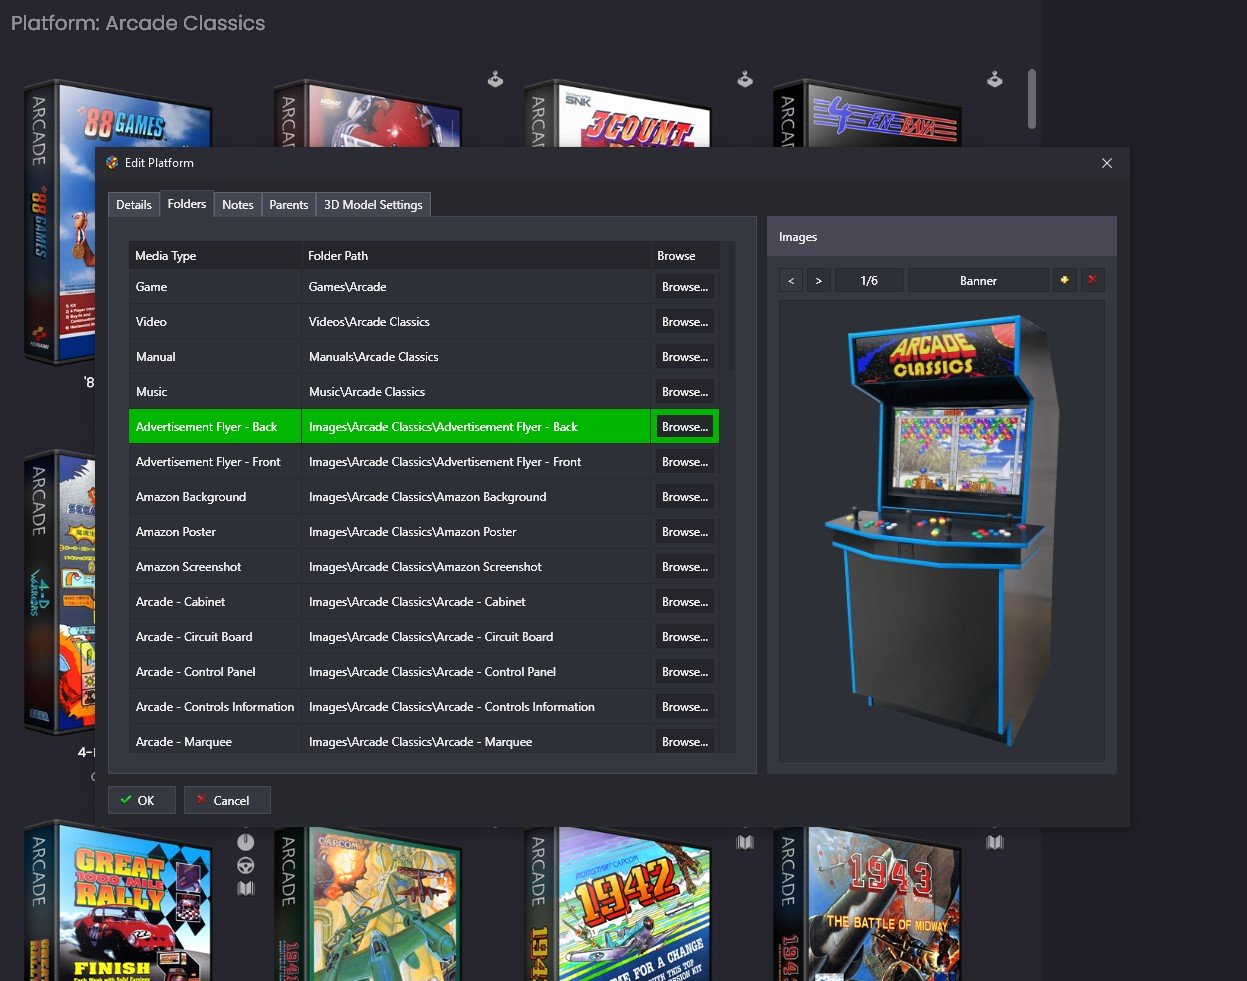The width and height of the screenshot is (1247, 981).
Task: Browse folder for Arcade - Circuit Board
Action: [x=685, y=637]
